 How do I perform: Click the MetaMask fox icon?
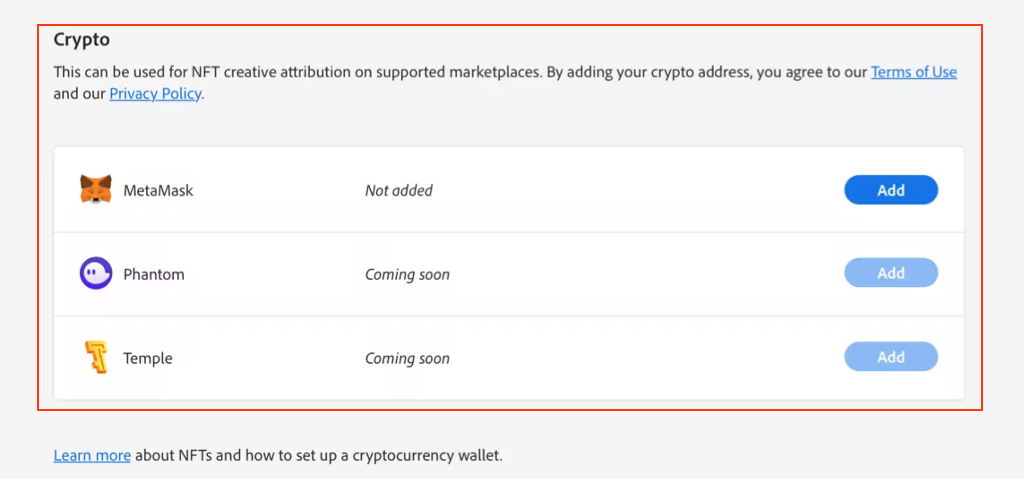96,190
